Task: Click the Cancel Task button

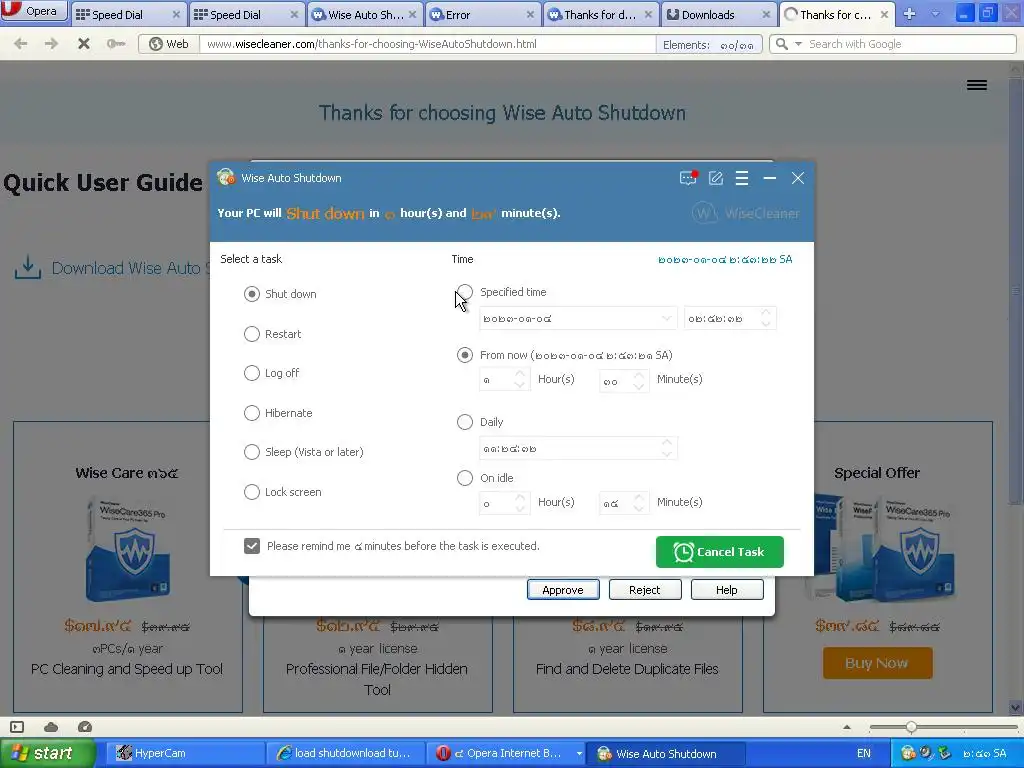Action: [720, 552]
